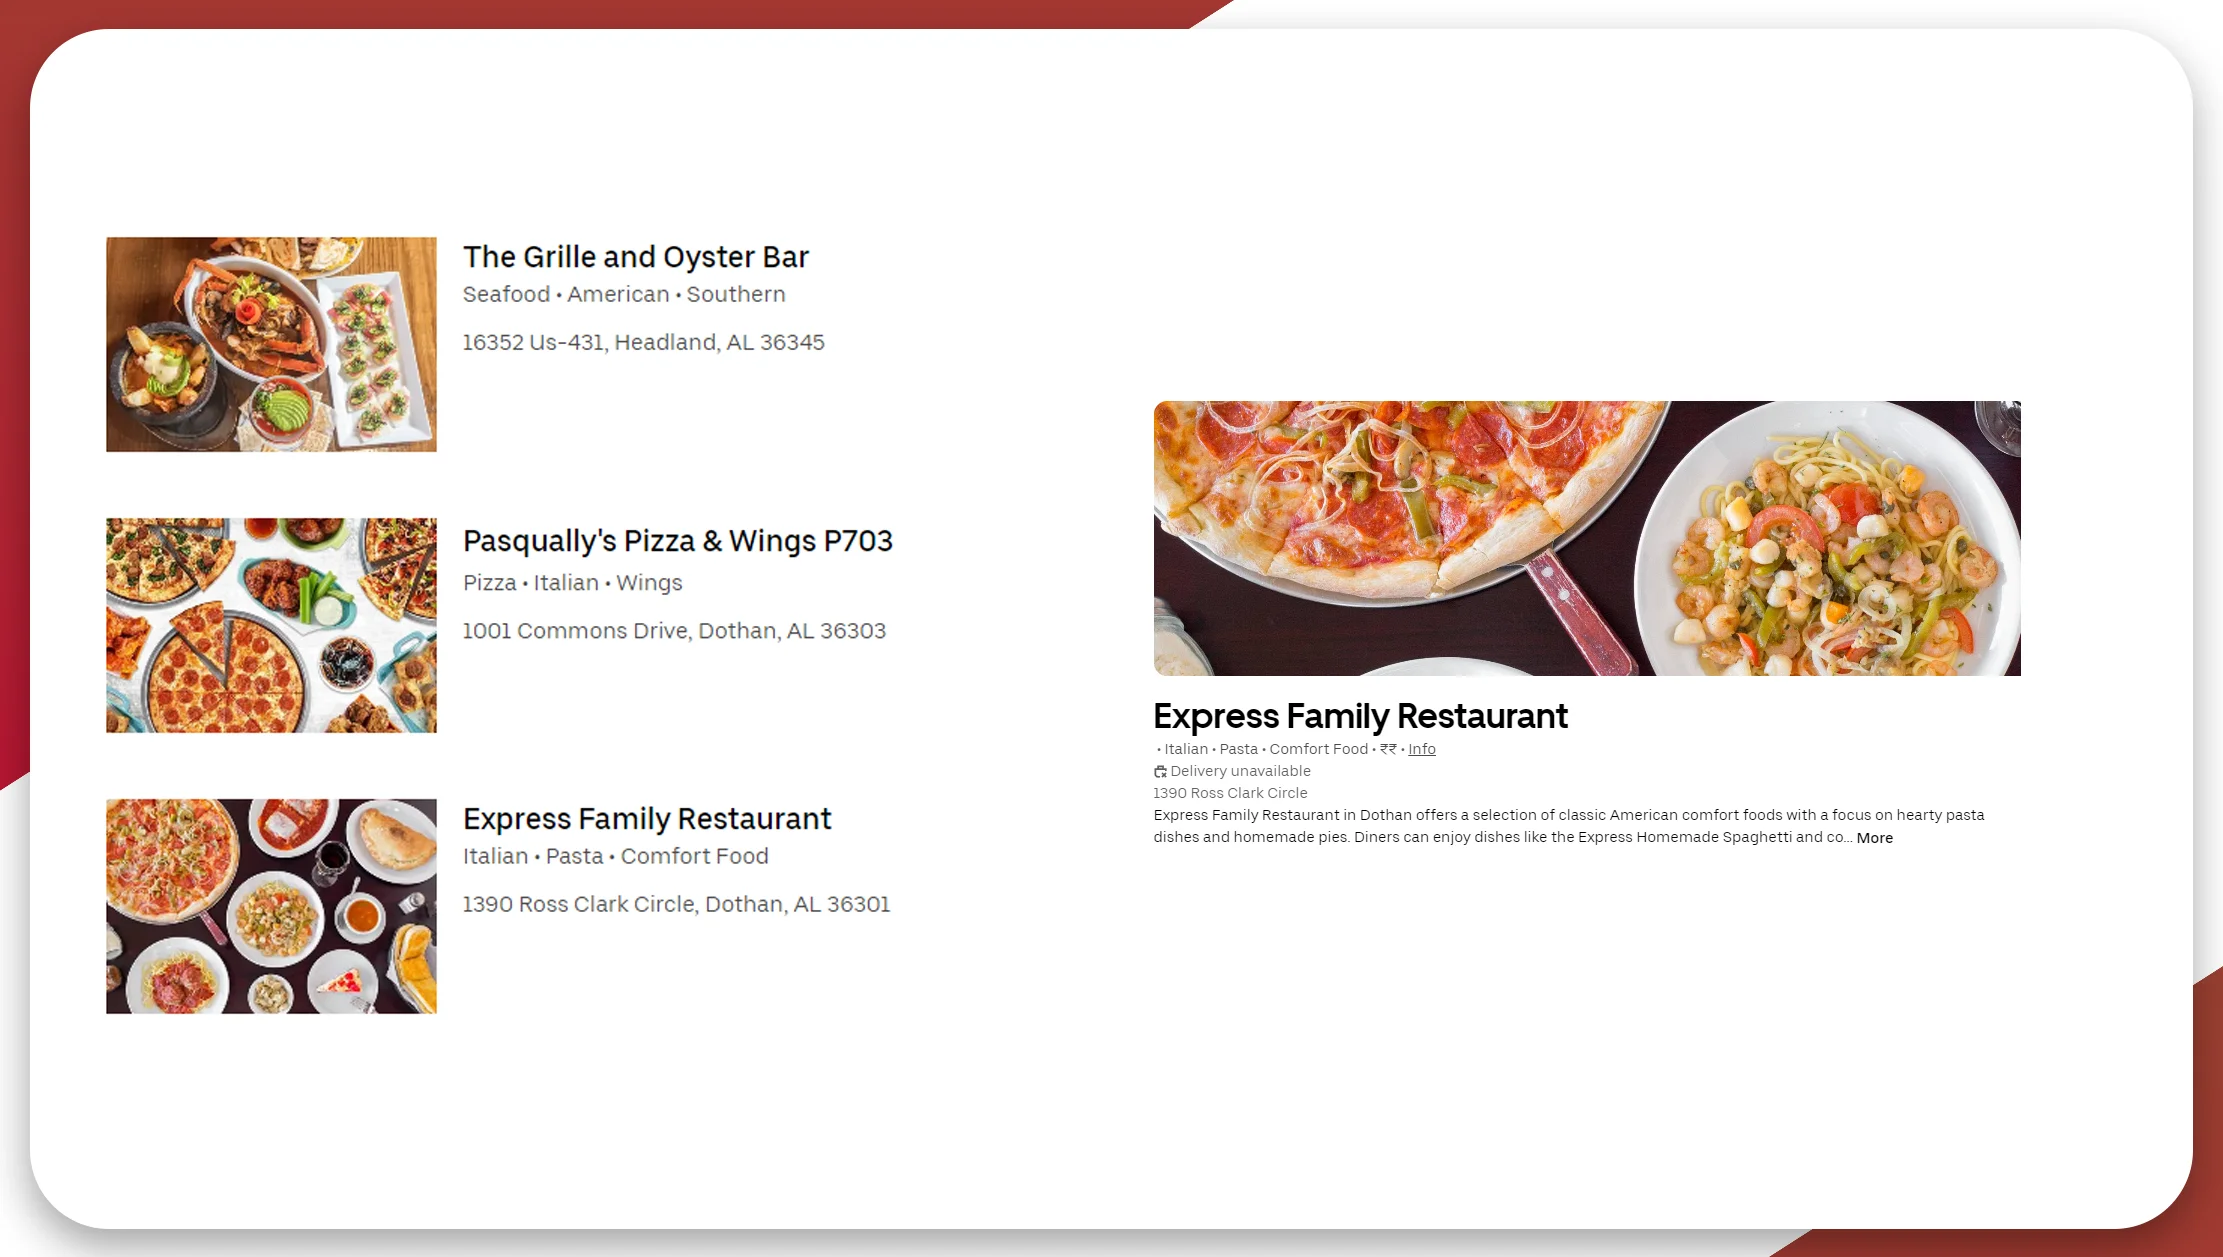
Task: Click The Grille and Oyster Bar thumbnail
Action: (x=272, y=344)
